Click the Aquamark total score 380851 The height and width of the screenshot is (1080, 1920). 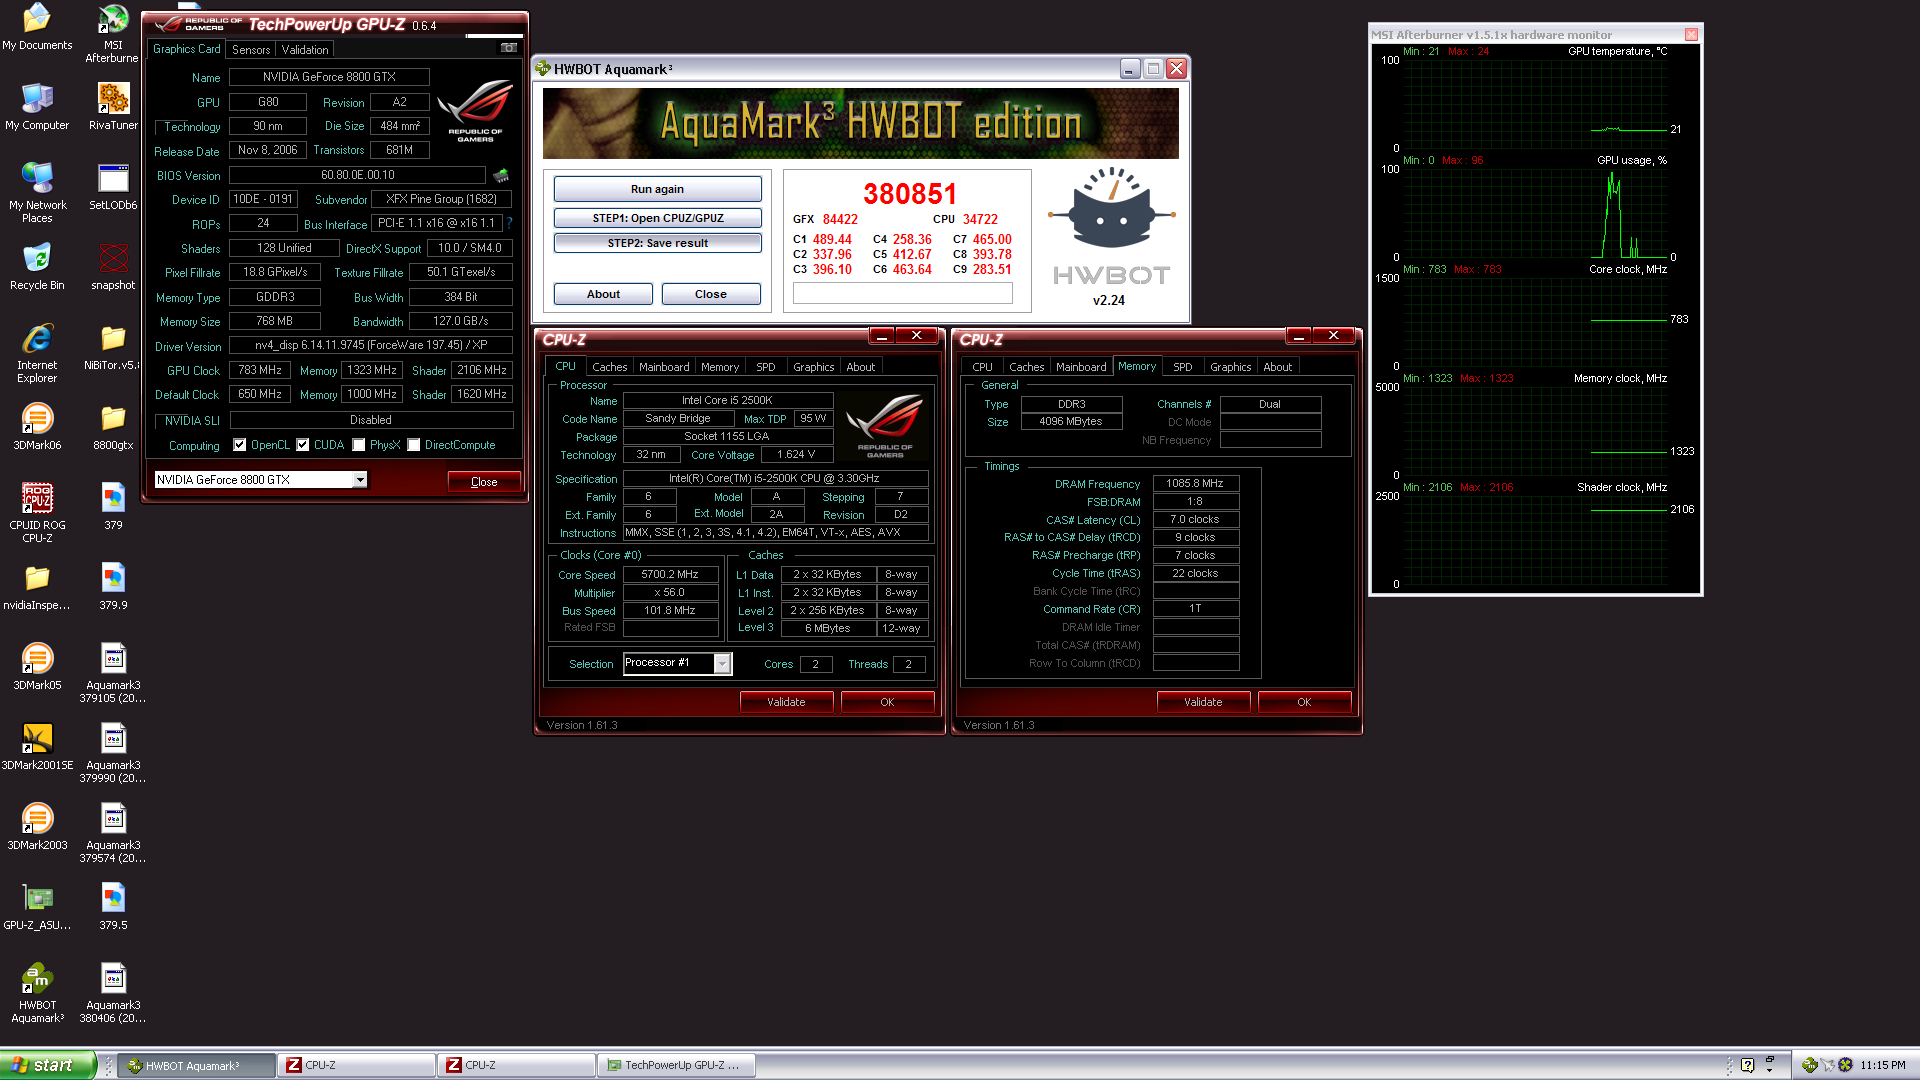point(910,194)
